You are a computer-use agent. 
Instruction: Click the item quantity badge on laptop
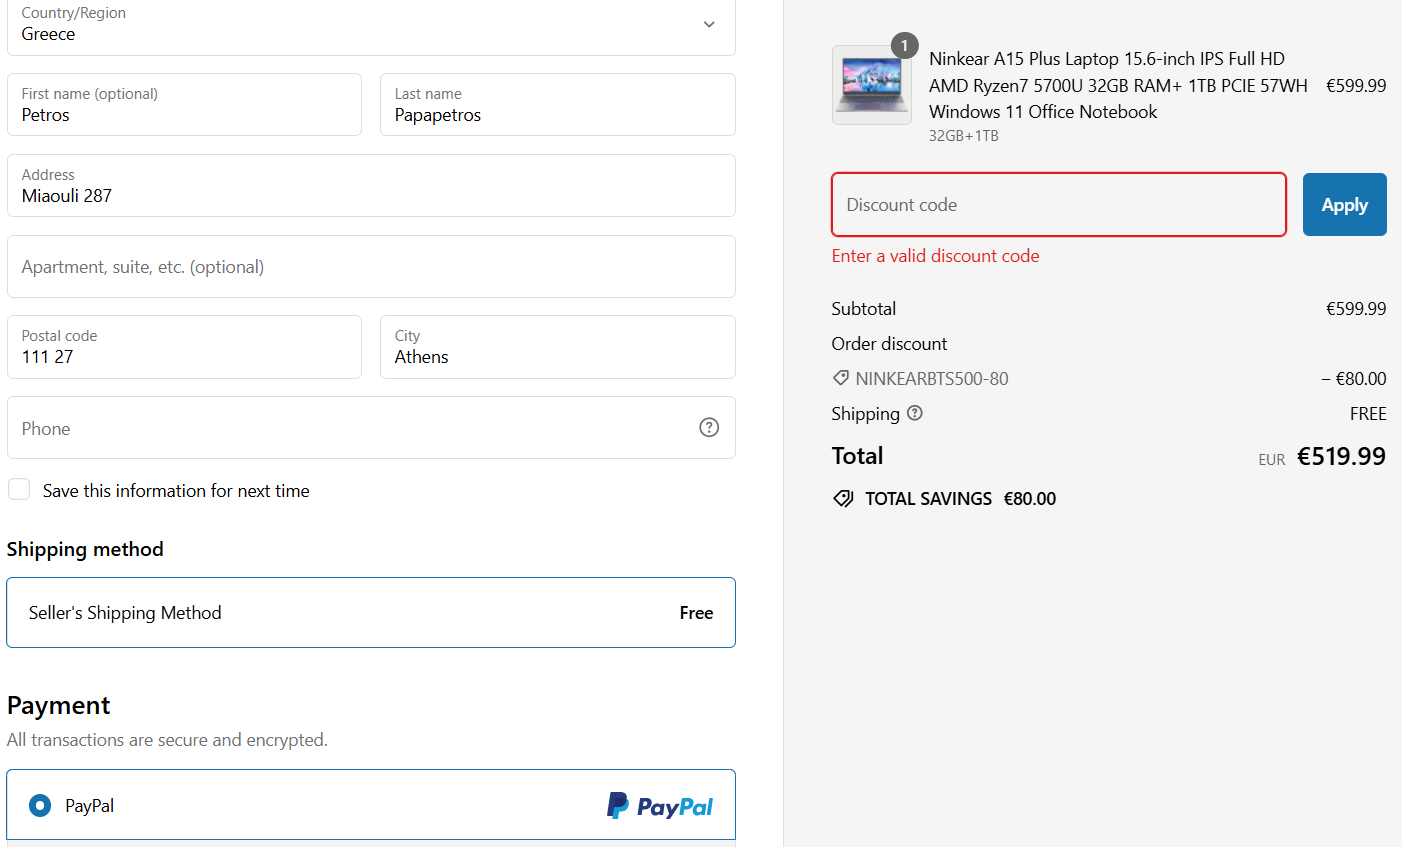click(x=904, y=45)
